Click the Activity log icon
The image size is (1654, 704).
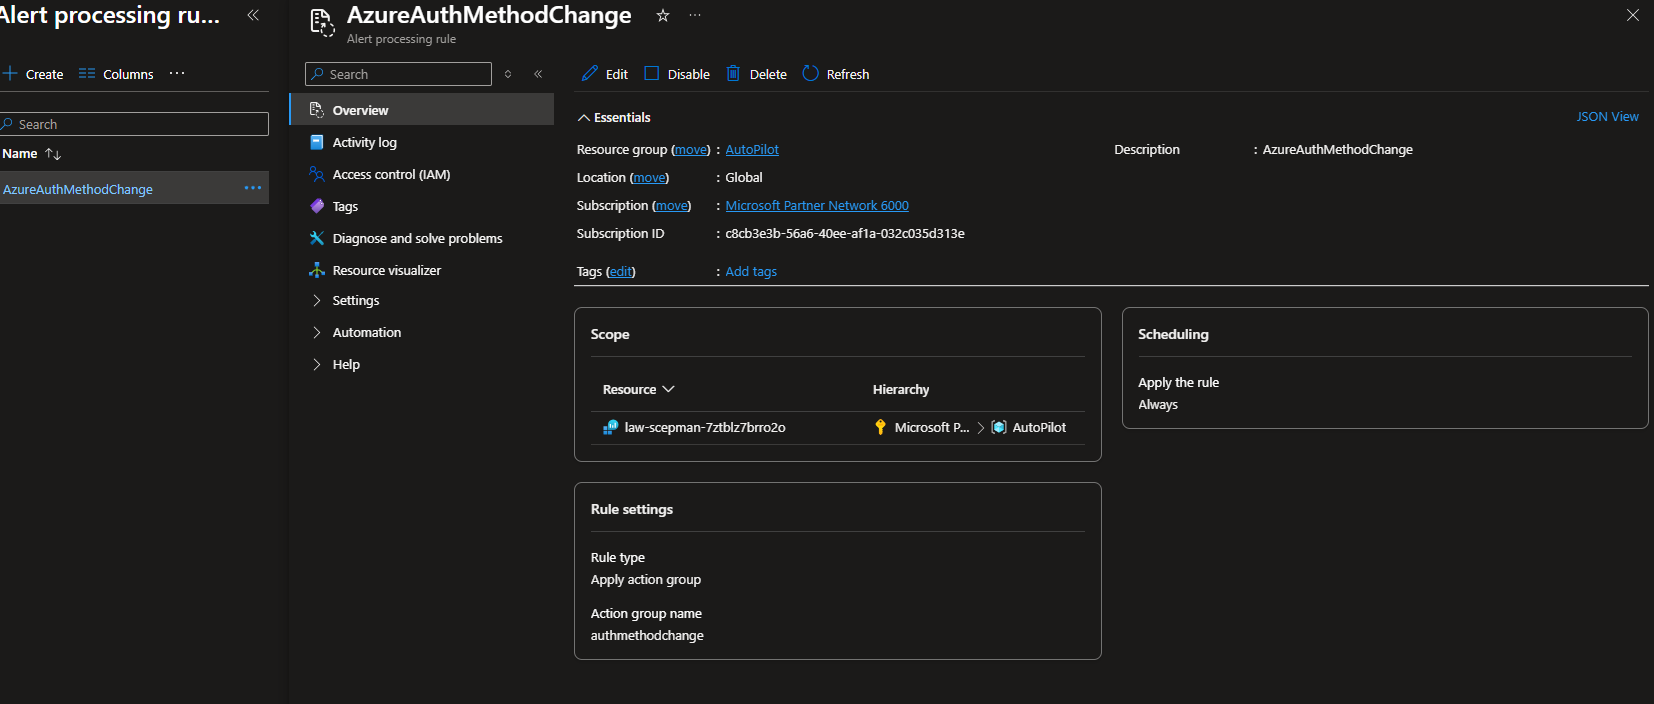tap(316, 142)
